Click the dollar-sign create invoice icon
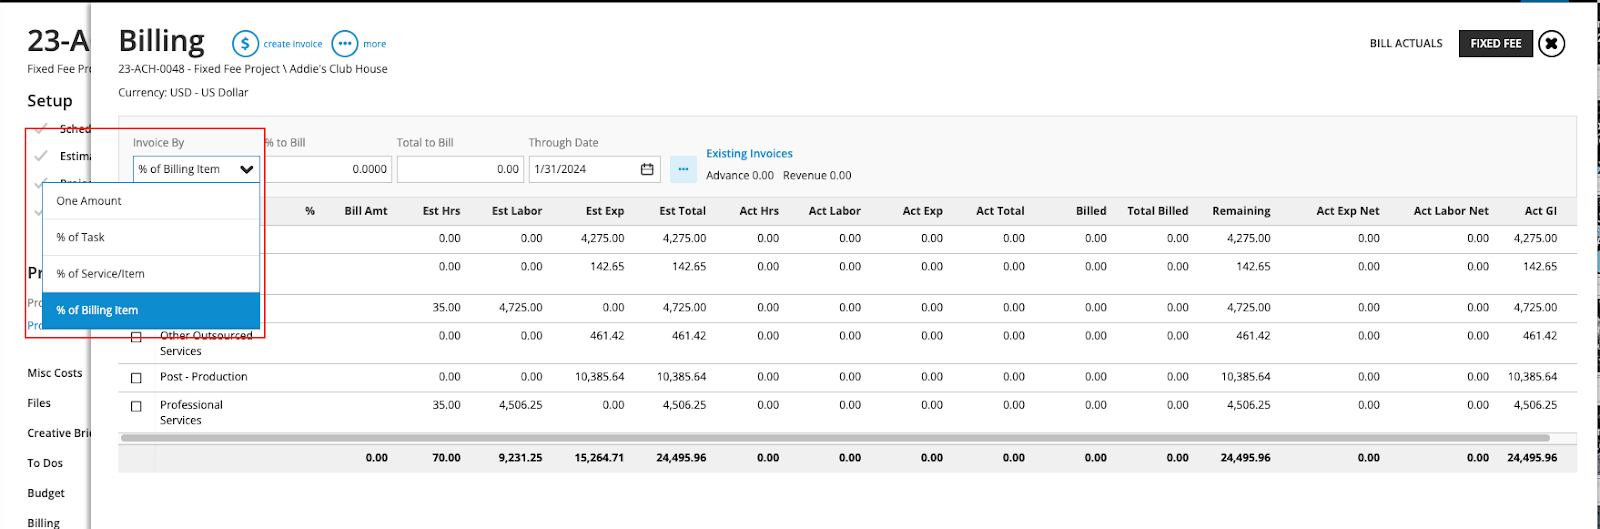1600x529 pixels. 245,44
